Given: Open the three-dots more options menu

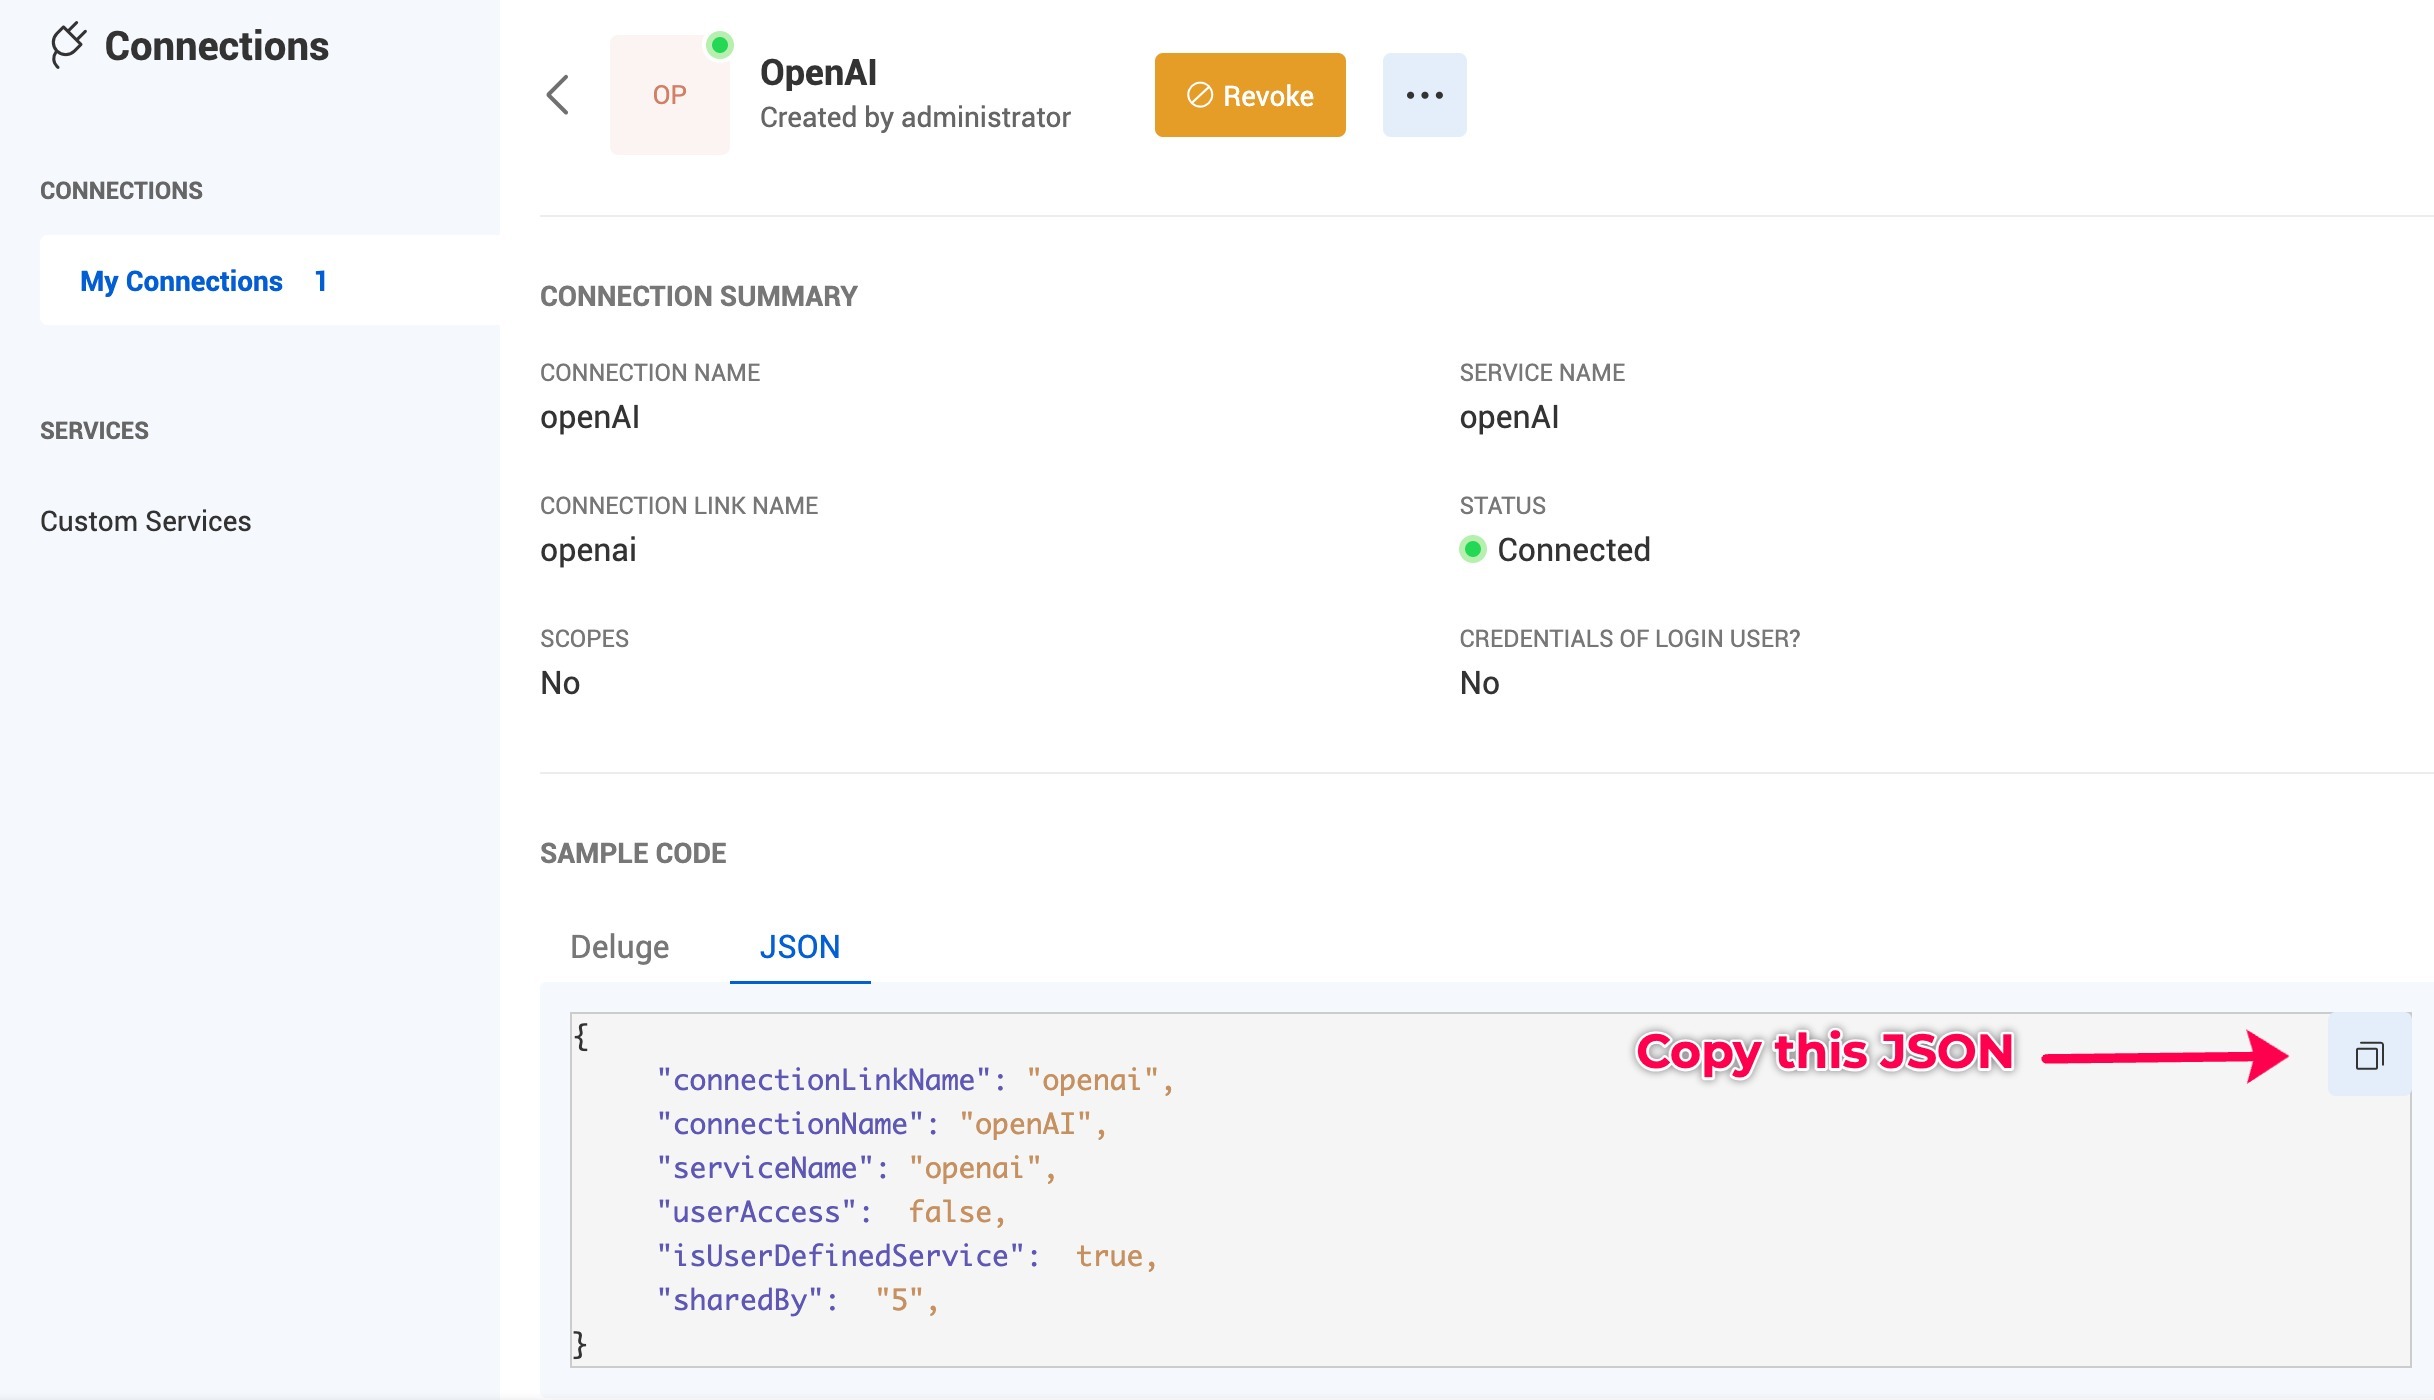Looking at the screenshot, I should [1424, 95].
